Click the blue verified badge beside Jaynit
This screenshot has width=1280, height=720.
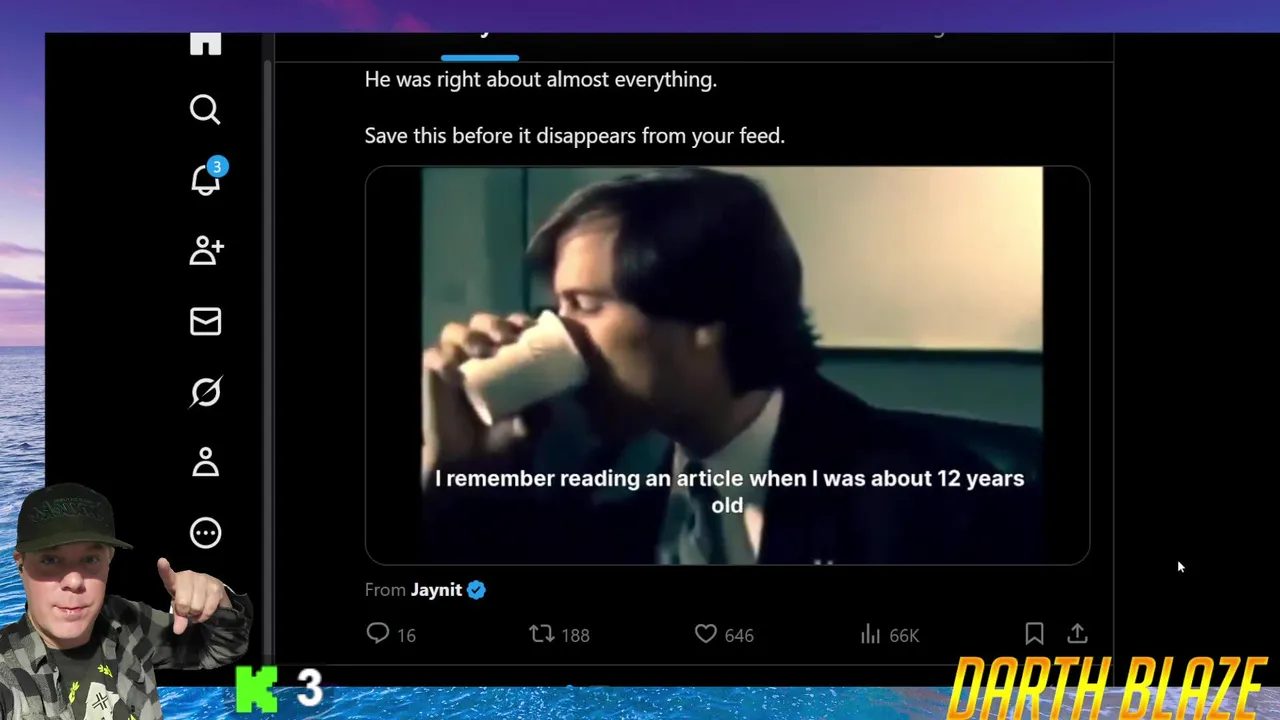pyautogui.click(x=476, y=590)
